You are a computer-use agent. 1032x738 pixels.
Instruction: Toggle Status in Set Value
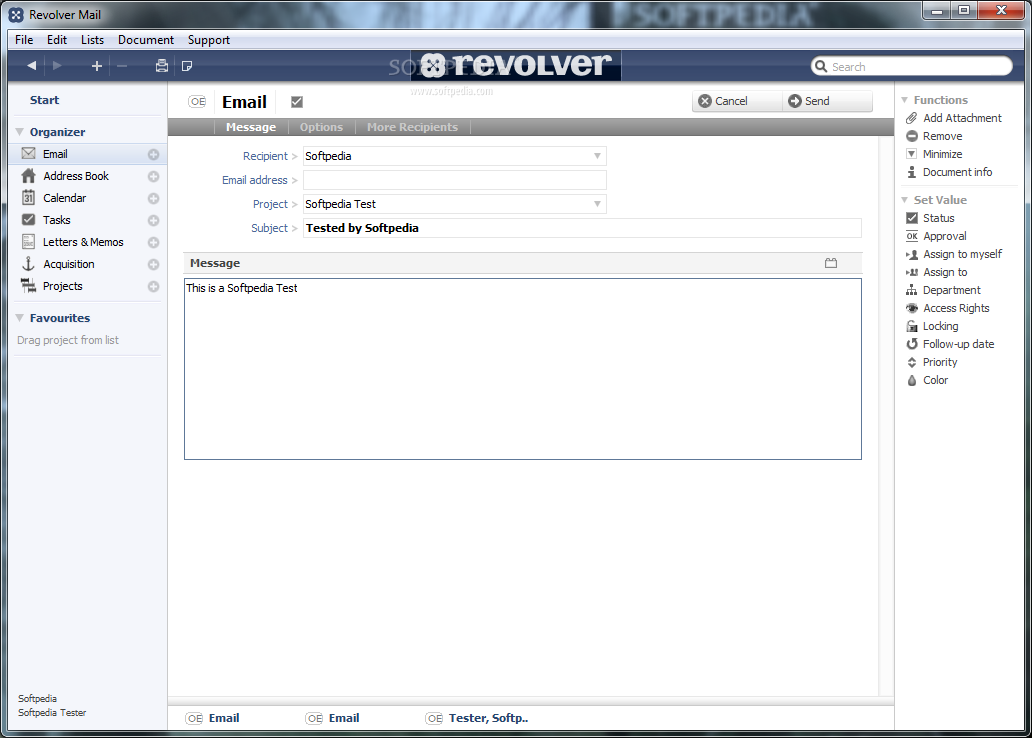click(930, 218)
